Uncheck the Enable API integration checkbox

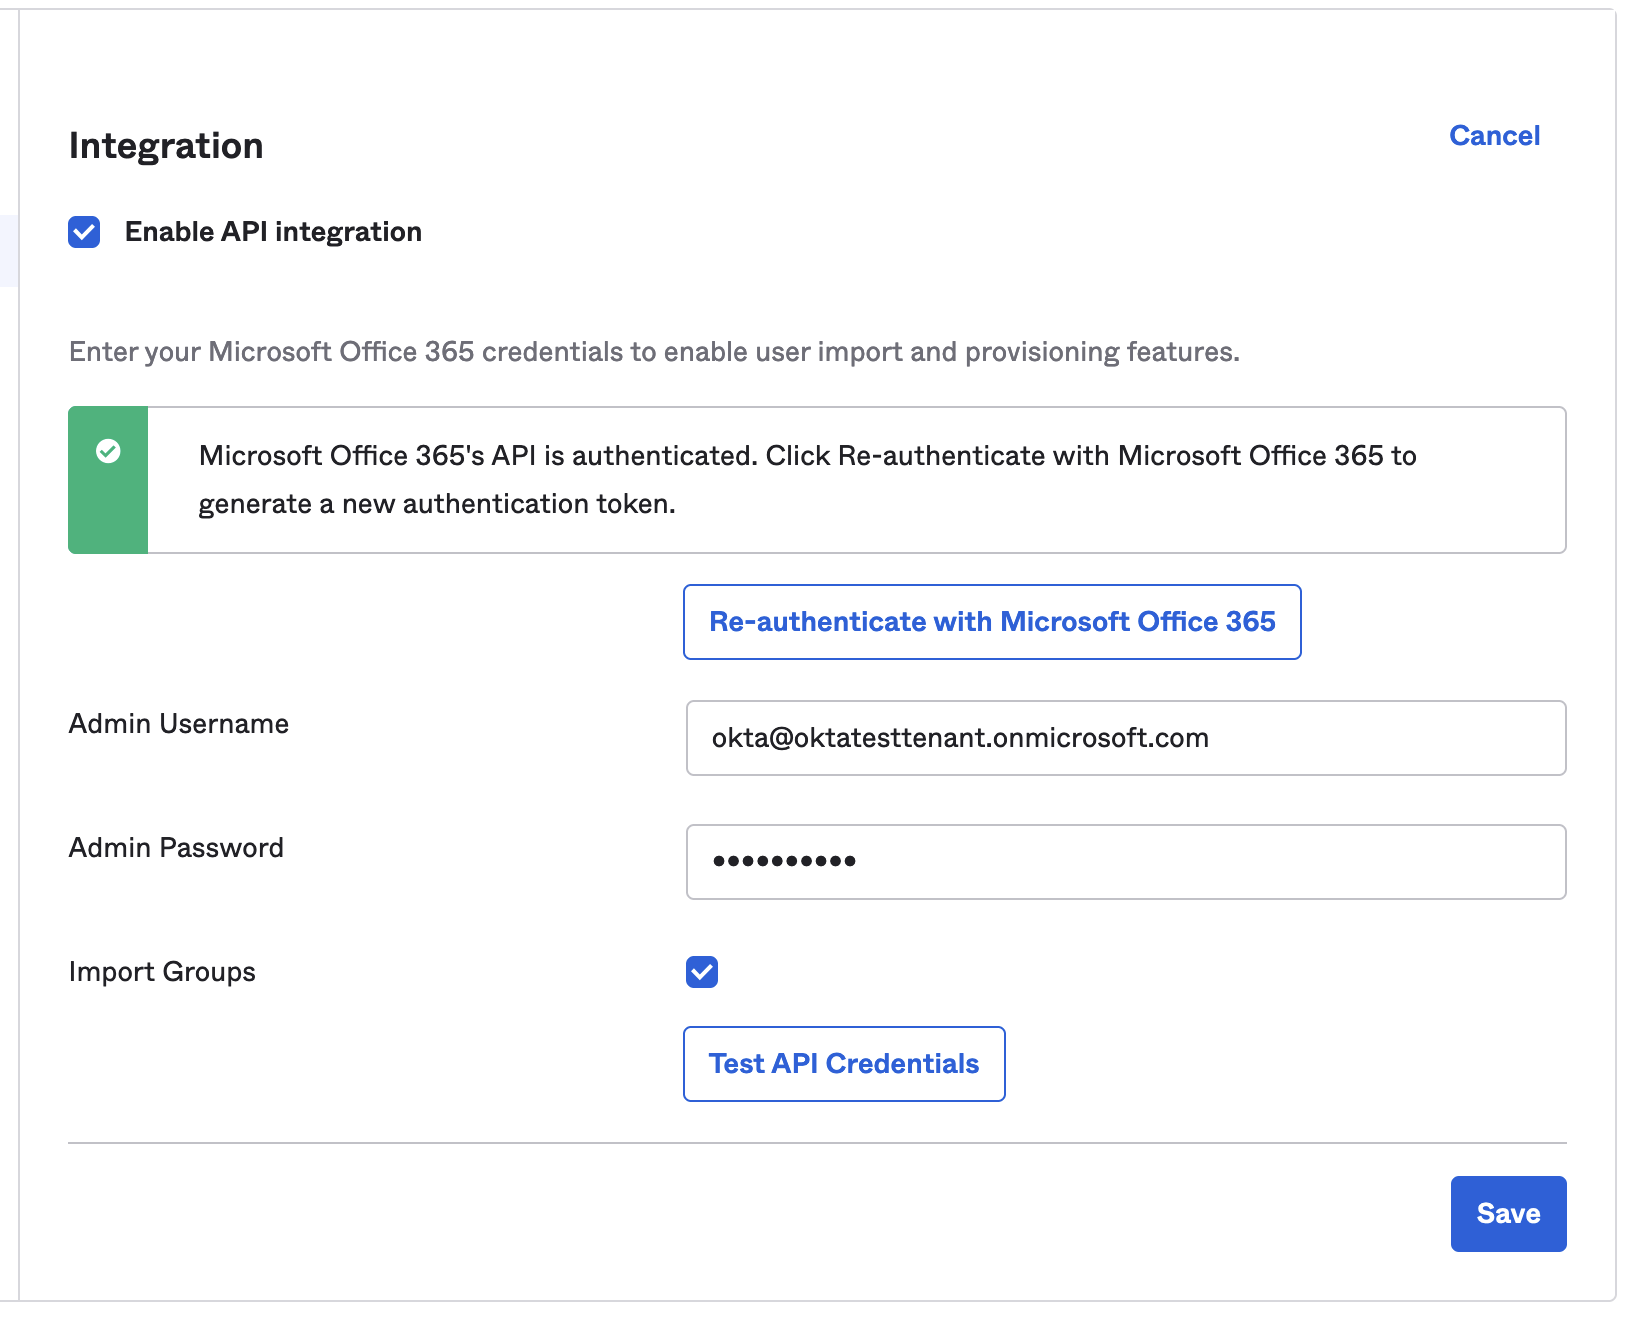[x=84, y=232]
